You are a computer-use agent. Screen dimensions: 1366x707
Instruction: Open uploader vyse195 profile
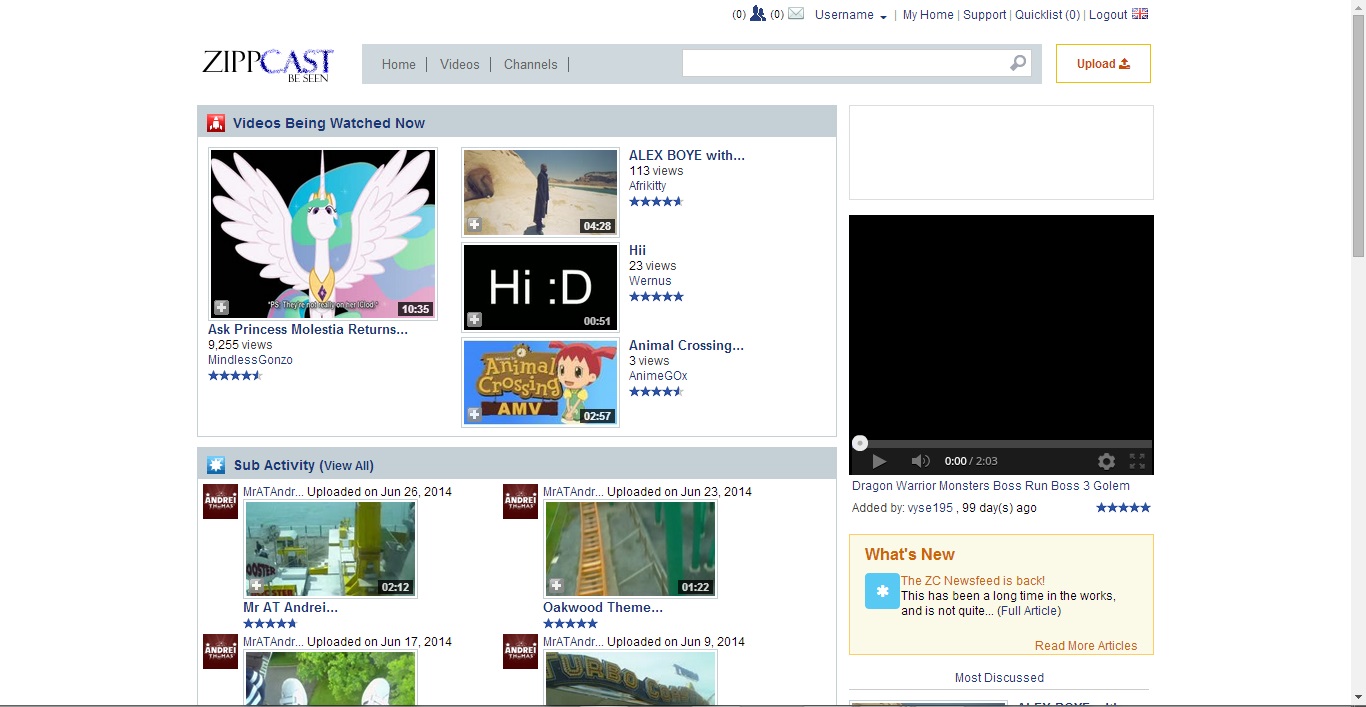[930, 508]
